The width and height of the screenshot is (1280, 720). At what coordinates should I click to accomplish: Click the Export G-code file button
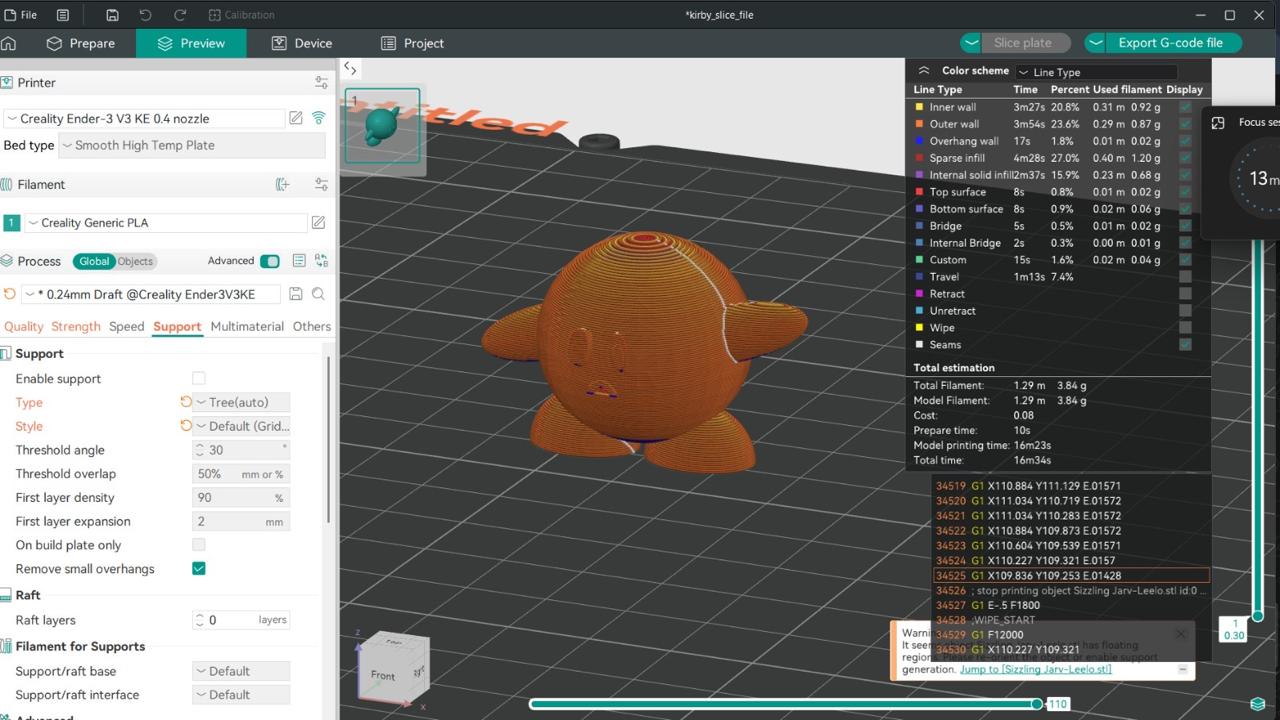(x=1170, y=43)
